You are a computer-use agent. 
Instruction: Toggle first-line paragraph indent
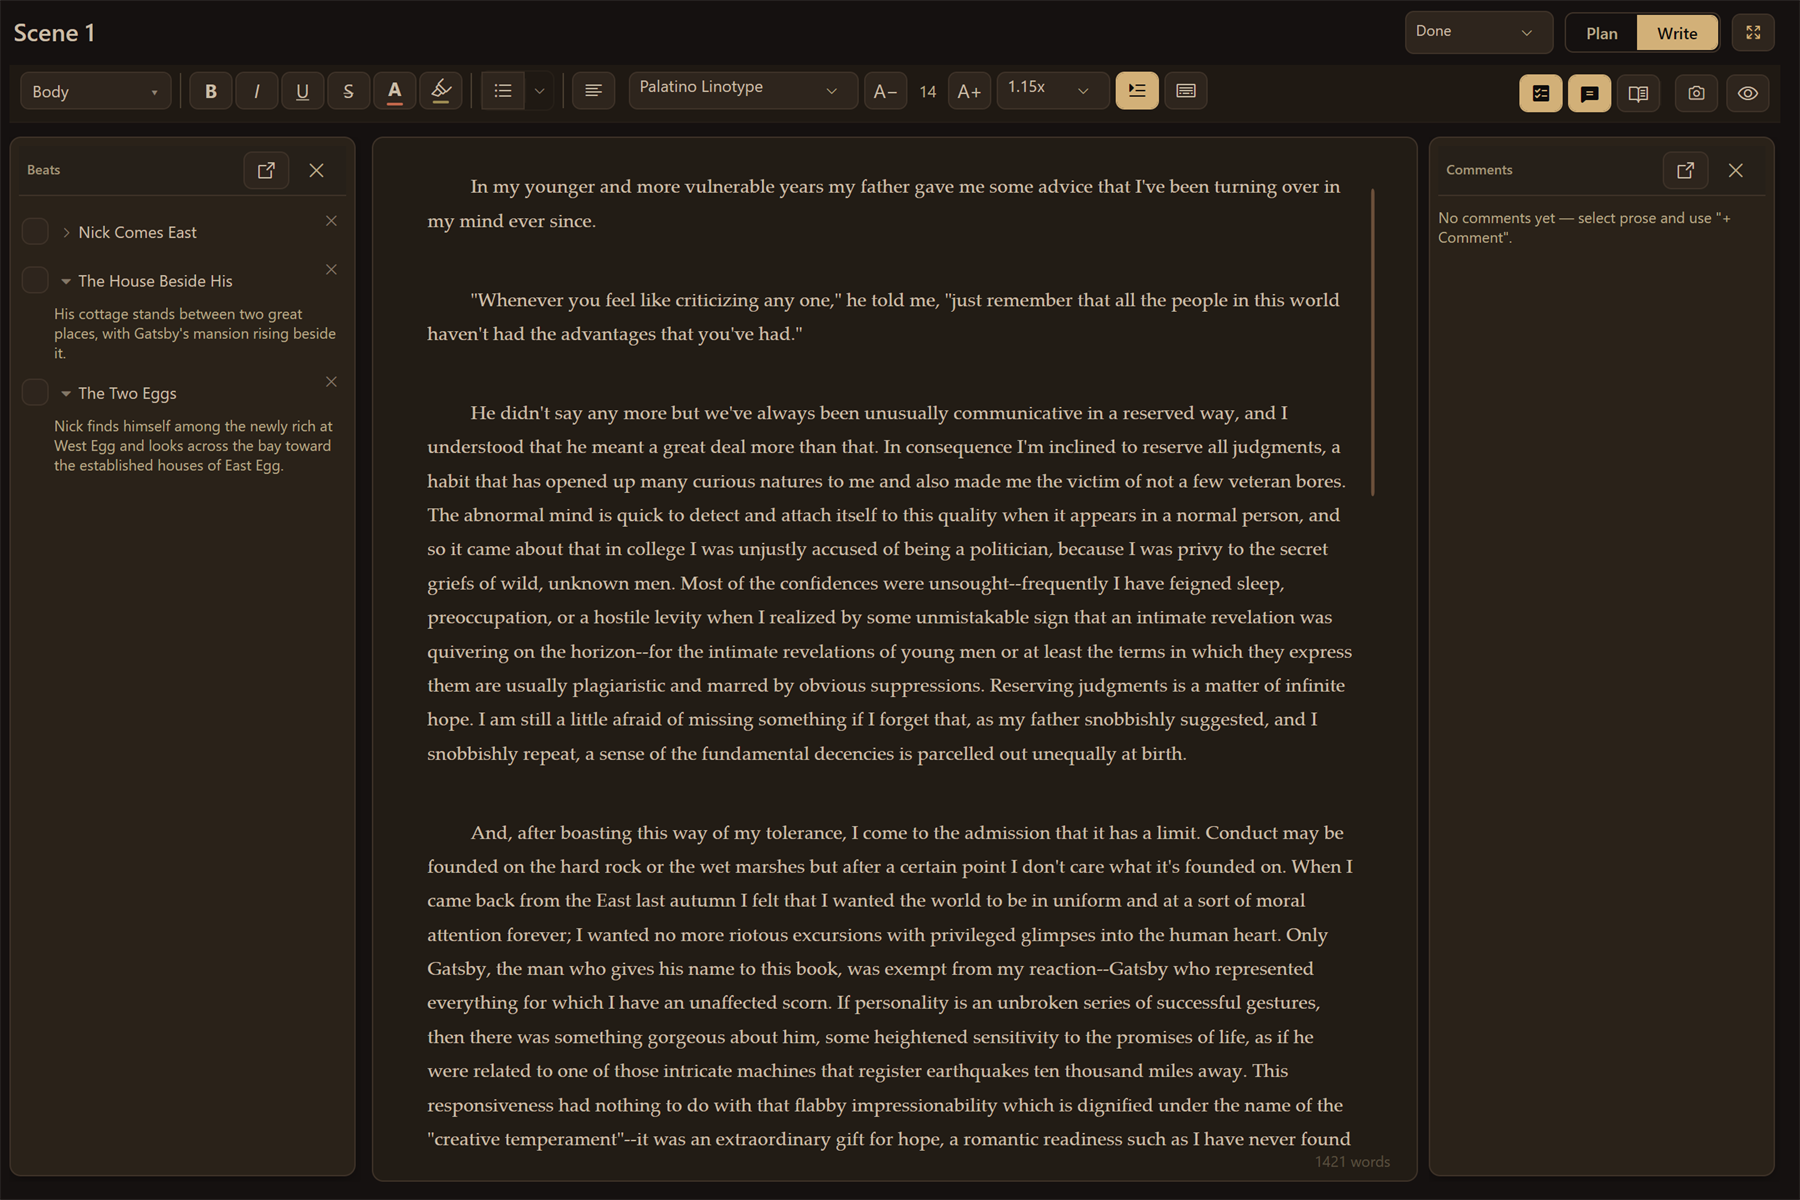1137,90
